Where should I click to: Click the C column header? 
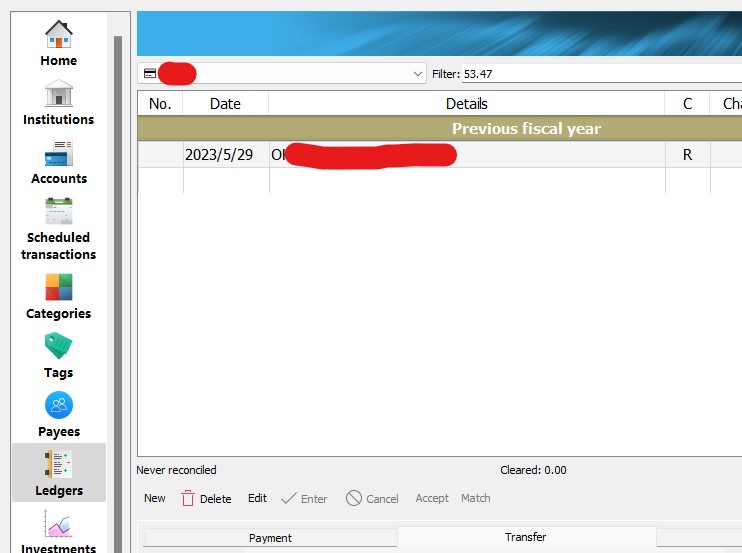pos(687,104)
